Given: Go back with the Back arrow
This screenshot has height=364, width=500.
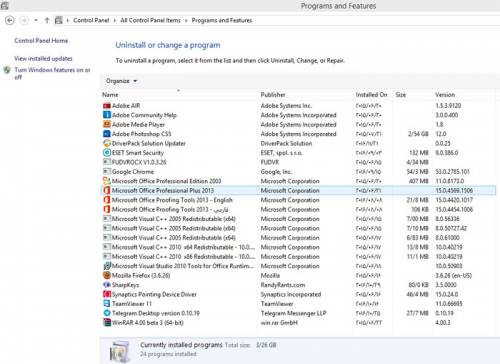Looking at the screenshot, I should [x=10, y=20].
